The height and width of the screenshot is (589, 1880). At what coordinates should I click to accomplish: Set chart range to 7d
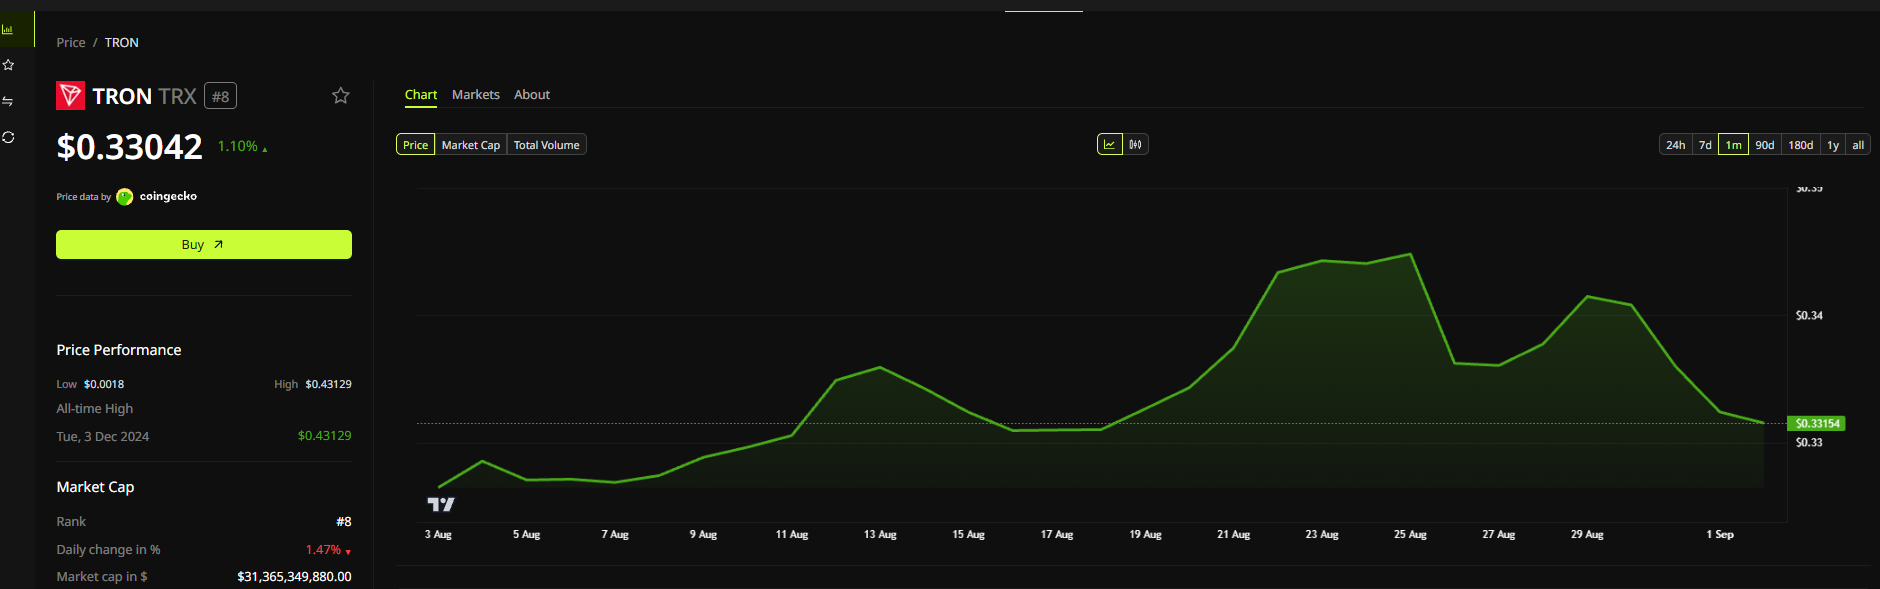1705,145
